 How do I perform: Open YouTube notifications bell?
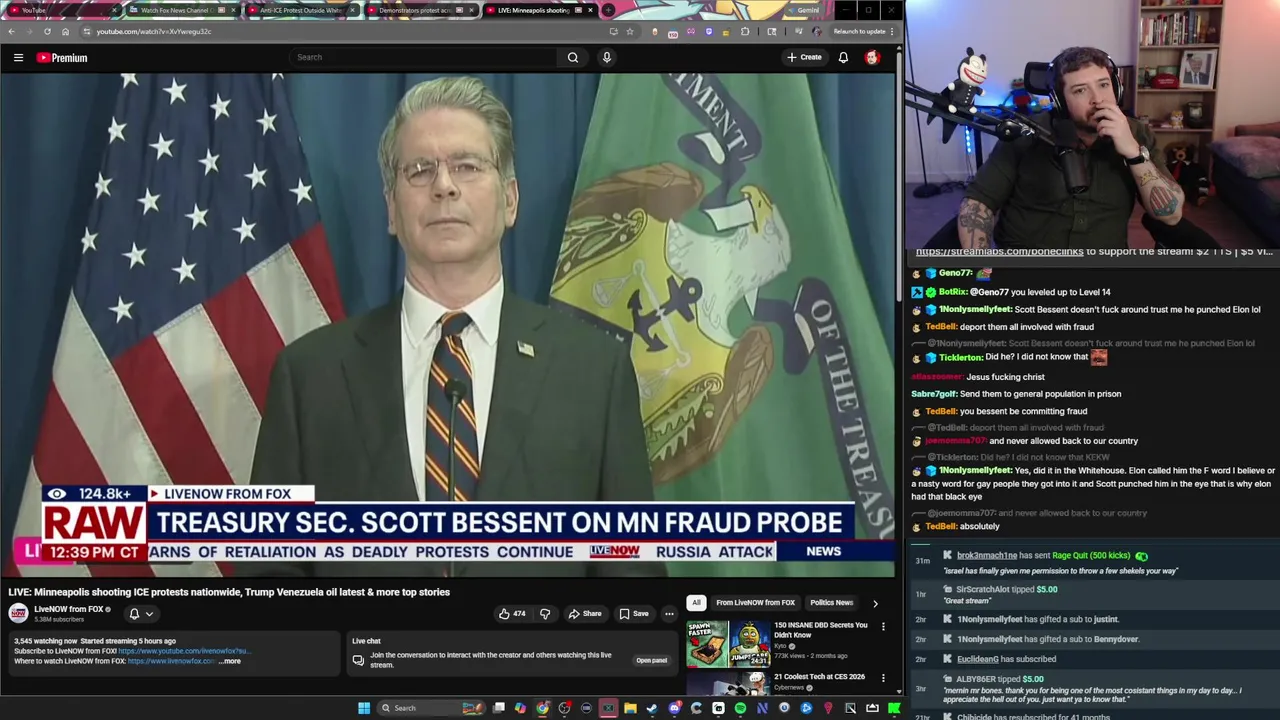(843, 57)
